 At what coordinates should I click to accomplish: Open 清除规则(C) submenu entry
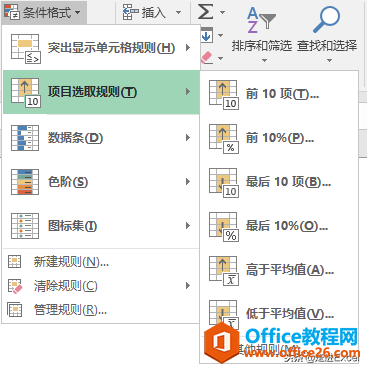pyautogui.click(x=101, y=286)
